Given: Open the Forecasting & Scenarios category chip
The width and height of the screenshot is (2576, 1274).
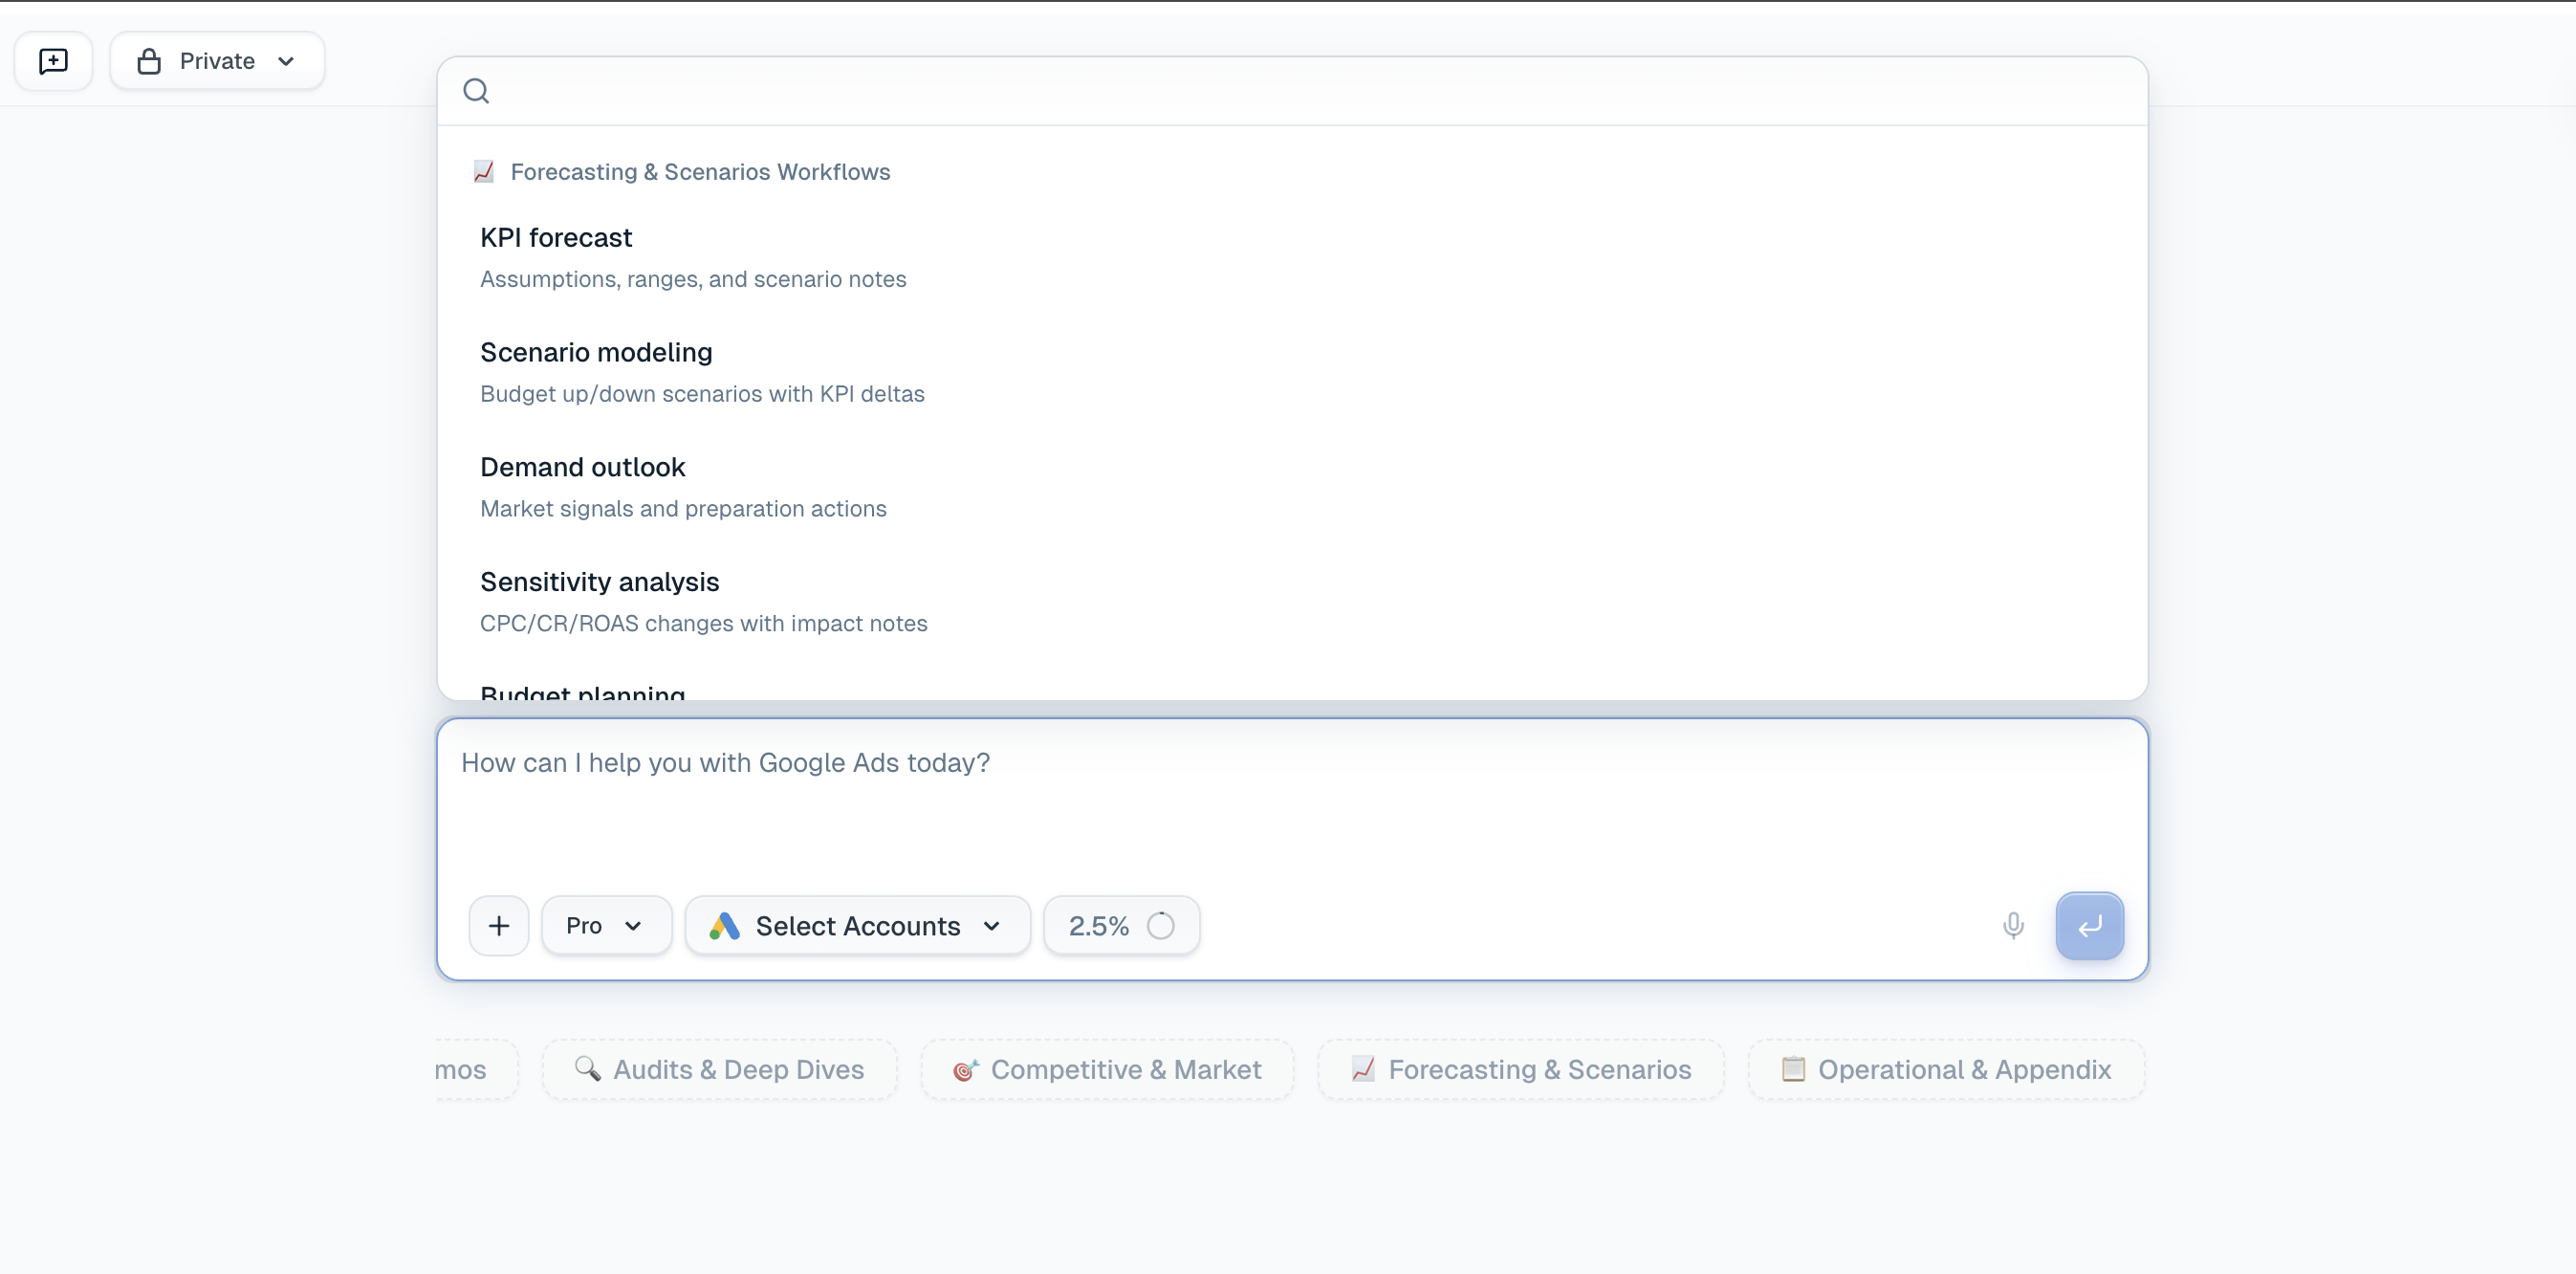Looking at the screenshot, I should click(1519, 1069).
